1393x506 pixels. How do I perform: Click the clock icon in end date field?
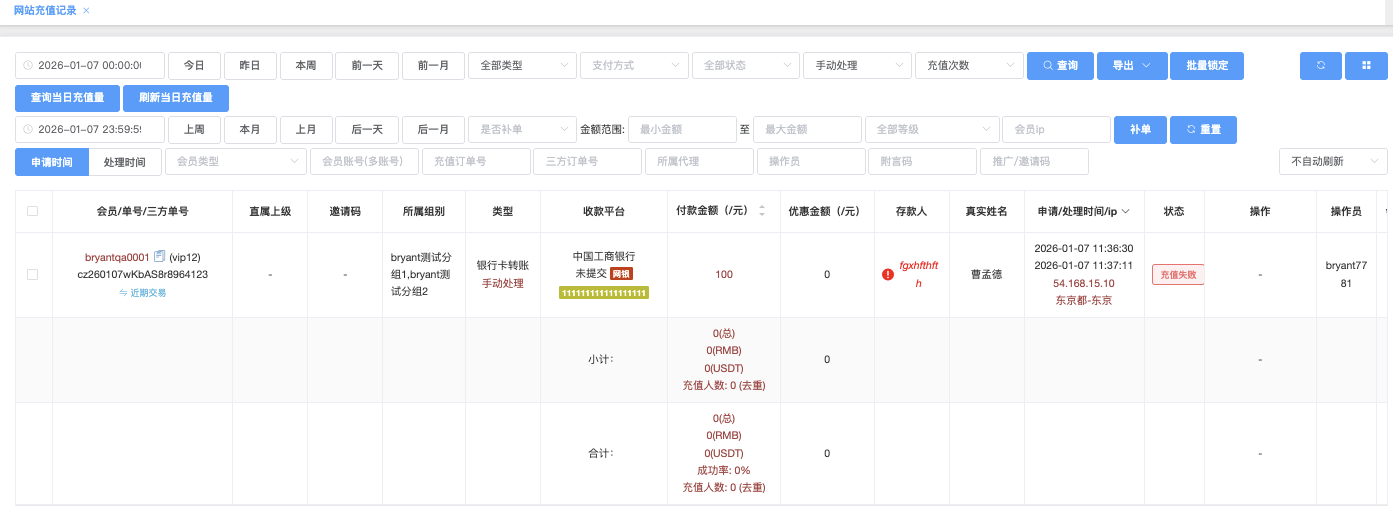28,130
